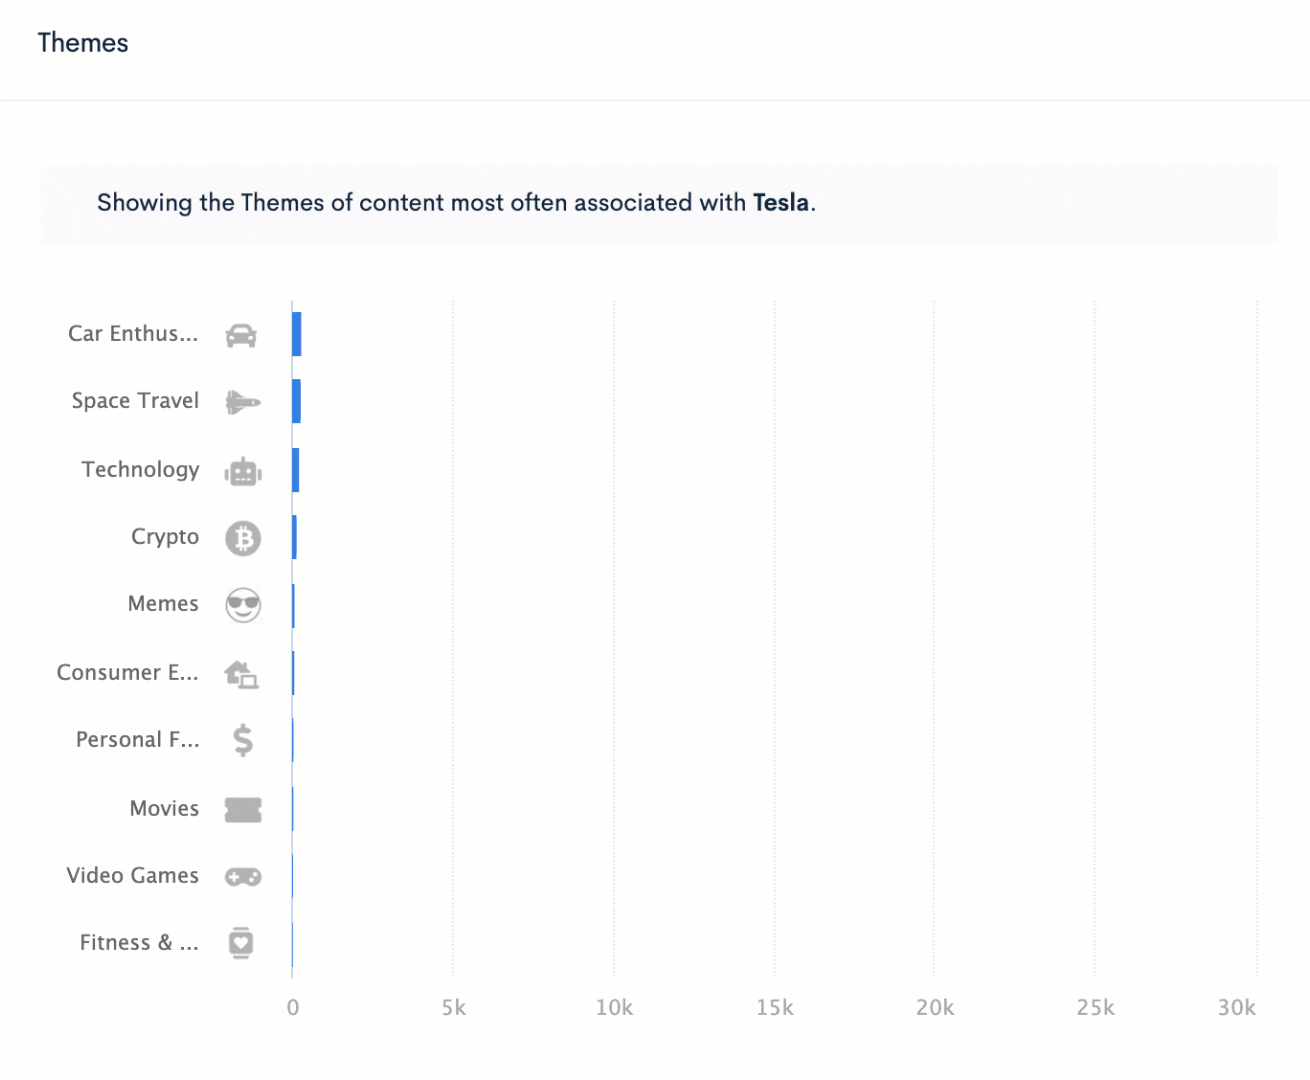The height and width of the screenshot is (1080, 1310).
Task: Click the space shuttle icon for Space Travel
Action: tap(243, 402)
